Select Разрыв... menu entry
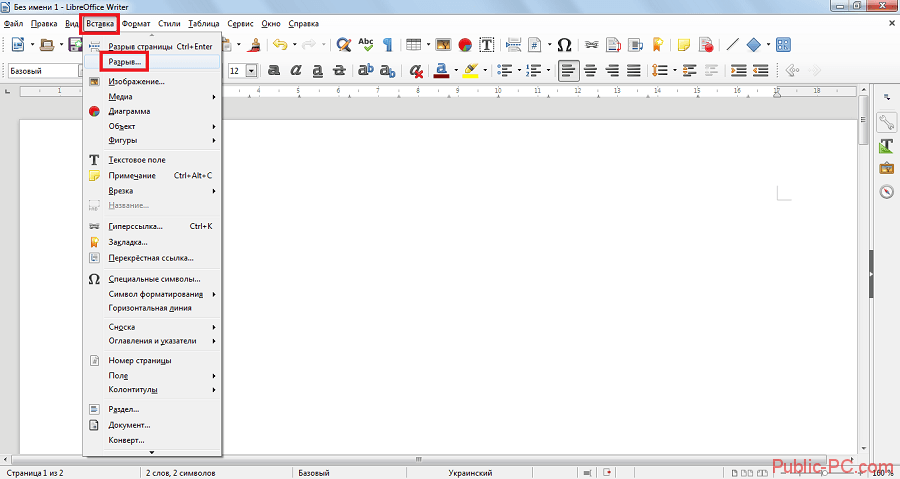This screenshot has height=479, width=900. point(125,62)
